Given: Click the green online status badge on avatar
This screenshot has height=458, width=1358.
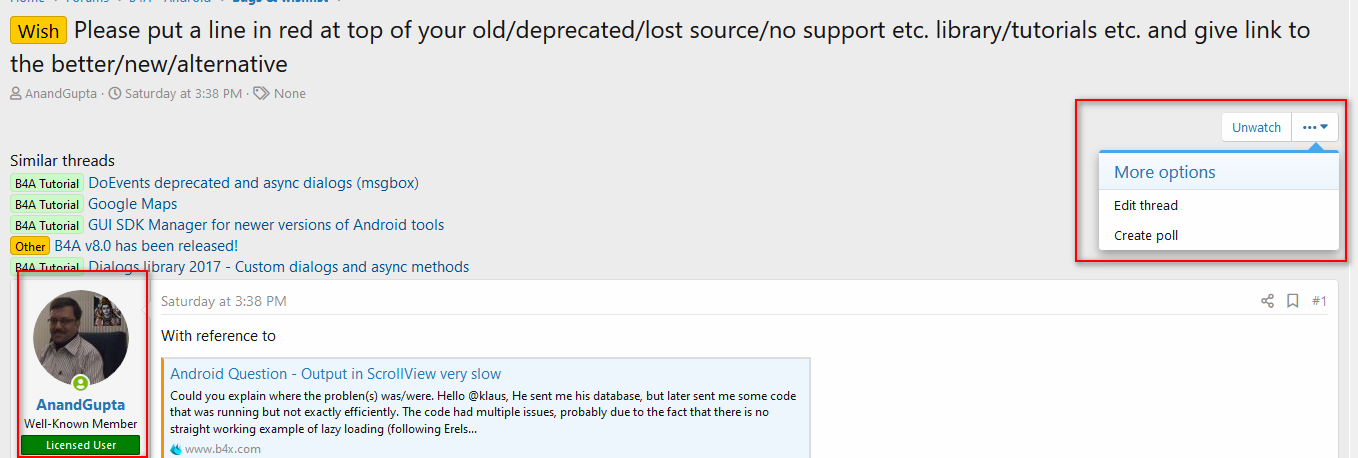Looking at the screenshot, I should point(81,383).
